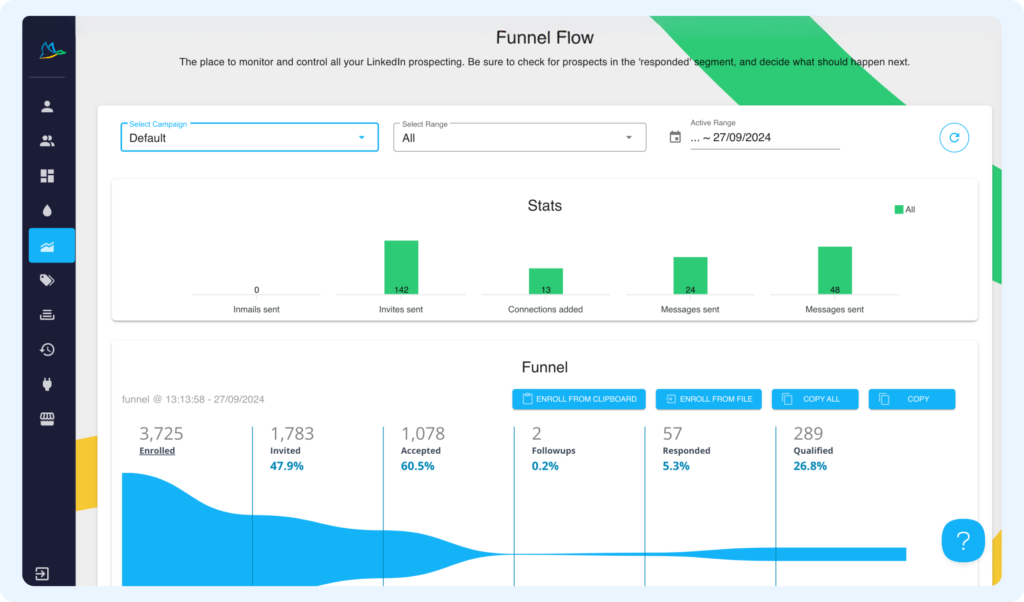Expand the Select Campaign dropdown
This screenshot has width=1024, height=602.
point(249,137)
